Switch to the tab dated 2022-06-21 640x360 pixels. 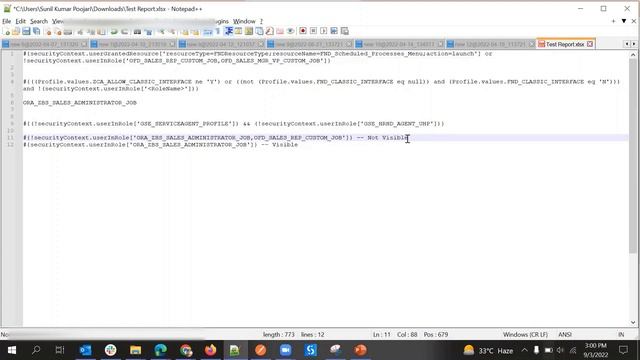tap(310, 44)
